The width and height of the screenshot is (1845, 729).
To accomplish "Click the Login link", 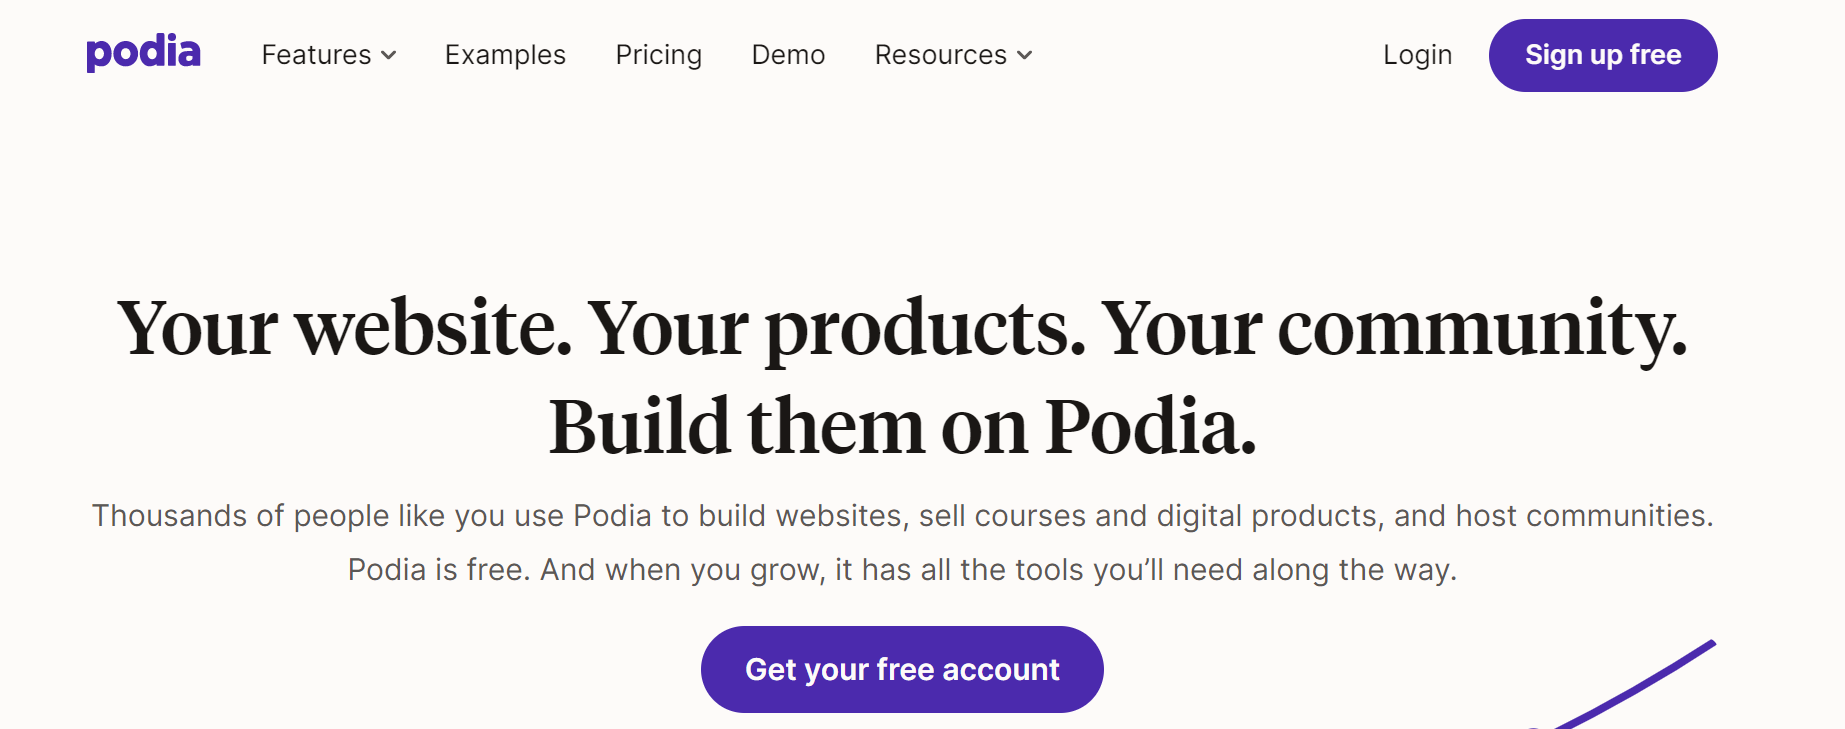I will click(x=1417, y=55).
